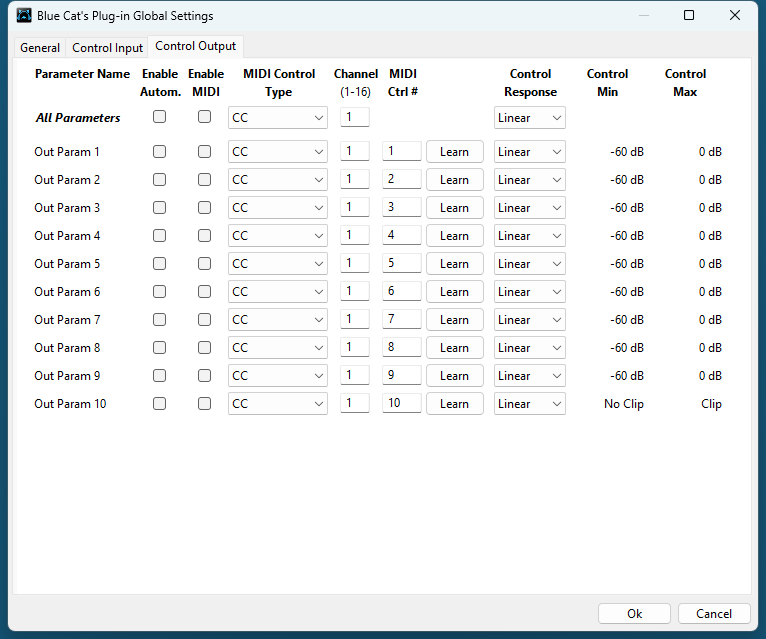Open the Control Input tab
This screenshot has height=639, width=766.
point(107,48)
